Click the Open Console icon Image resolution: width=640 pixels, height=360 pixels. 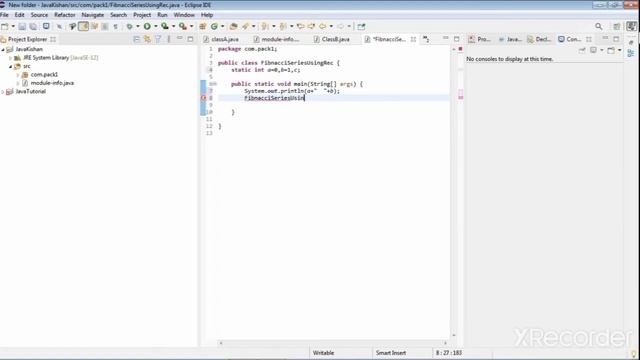click(x=611, y=50)
